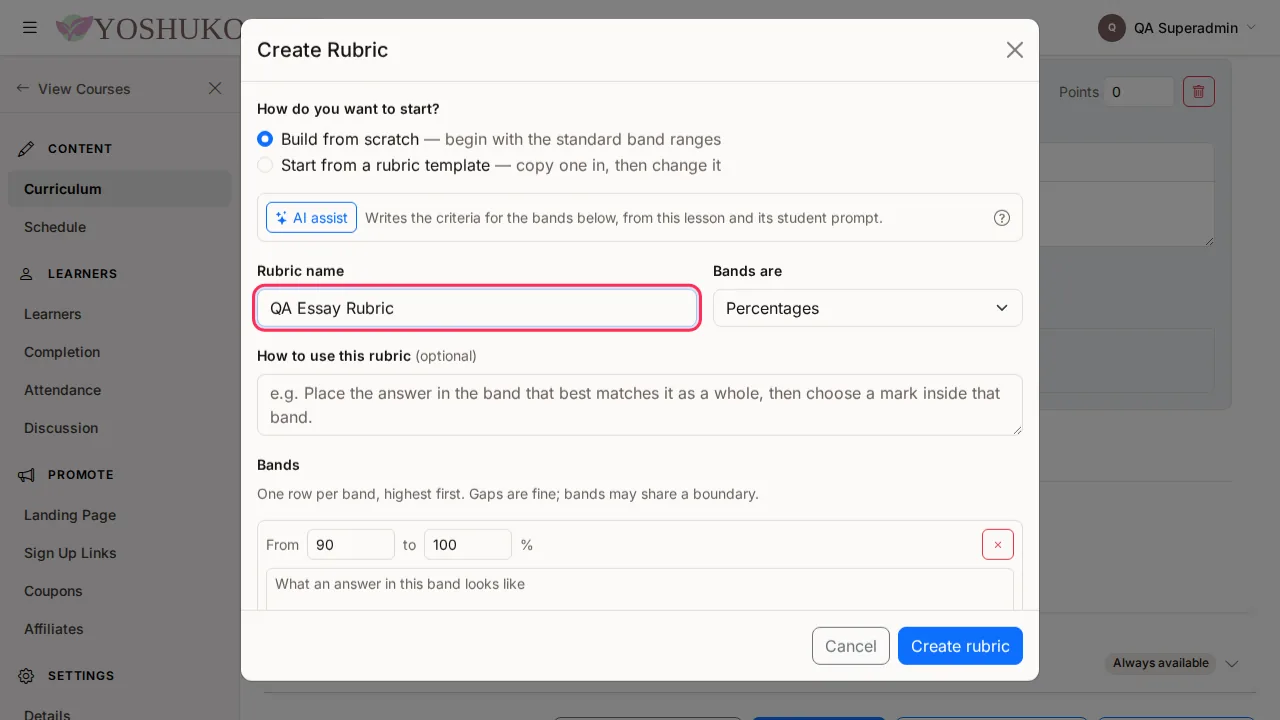Click the Always available badge
Viewport: 1280px width, 720px height.
pos(1161,663)
